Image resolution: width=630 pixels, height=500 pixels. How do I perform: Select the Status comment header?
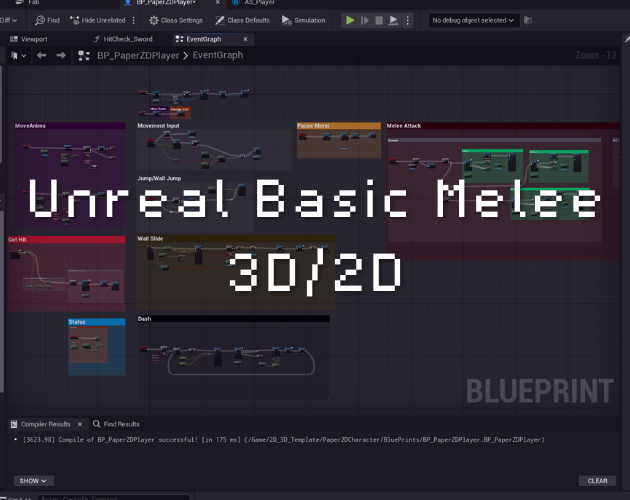(x=96, y=322)
